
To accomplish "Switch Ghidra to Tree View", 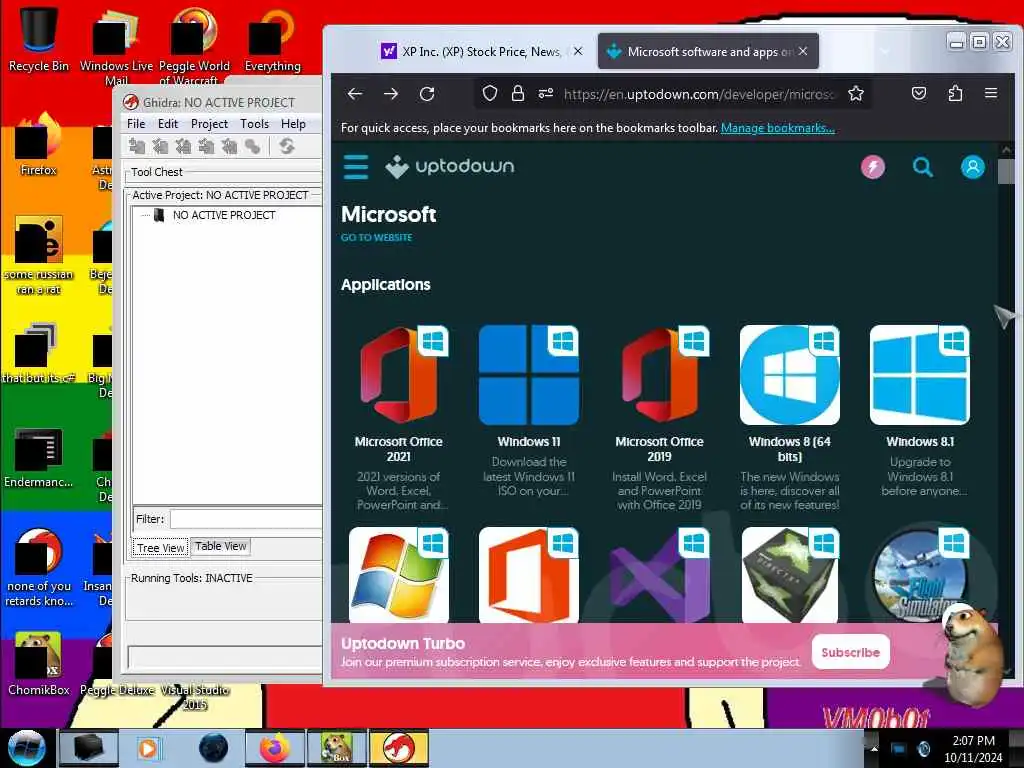I will tap(161, 547).
